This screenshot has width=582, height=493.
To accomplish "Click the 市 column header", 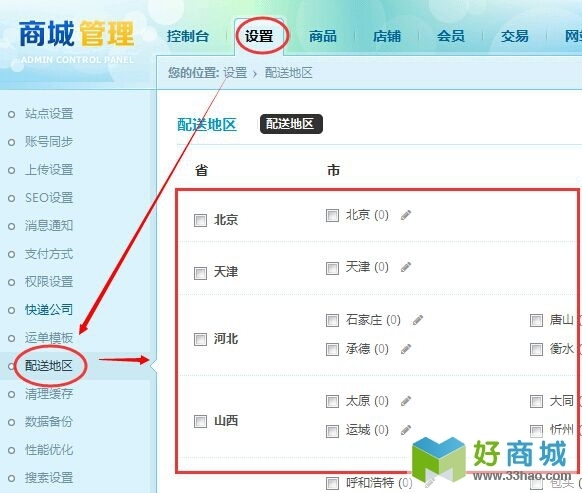I will tap(333, 170).
